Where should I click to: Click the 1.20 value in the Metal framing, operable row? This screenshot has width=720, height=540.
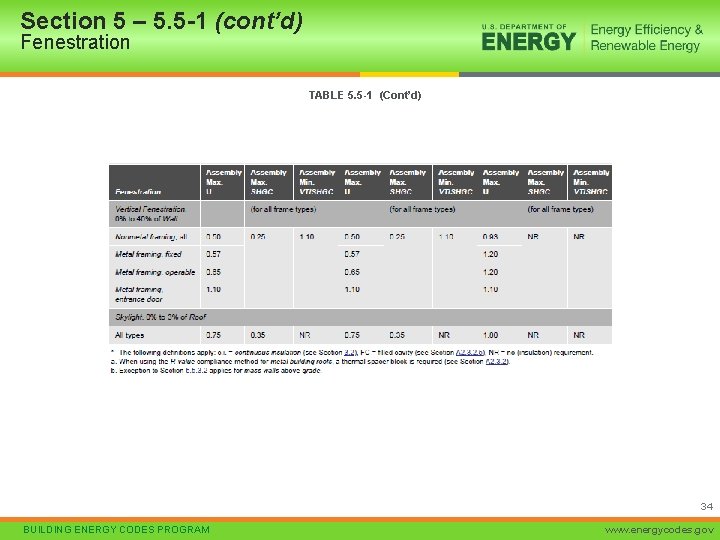pos(490,272)
